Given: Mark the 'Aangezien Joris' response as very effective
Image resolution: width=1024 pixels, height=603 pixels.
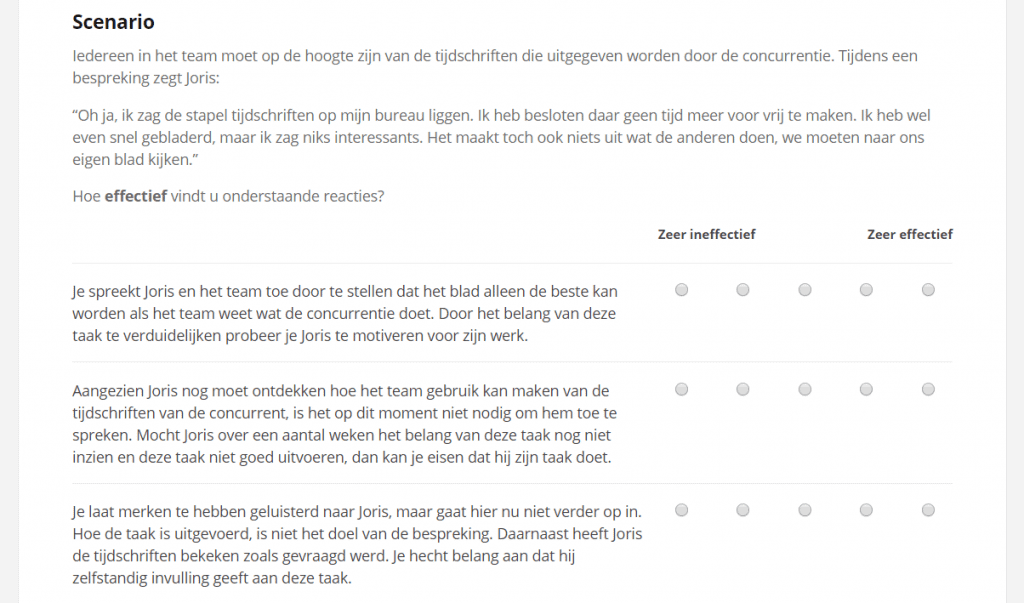Looking at the screenshot, I should pyautogui.click(x=928, y=389).
